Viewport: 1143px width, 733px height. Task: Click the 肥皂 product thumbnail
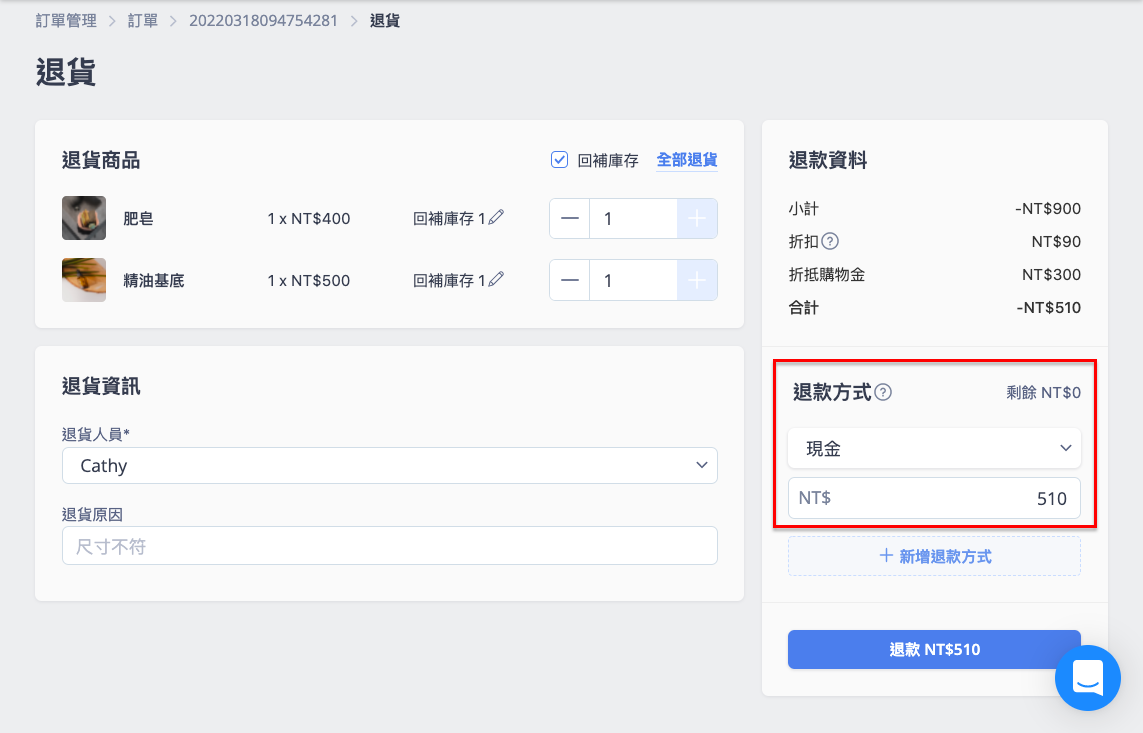tap(84, 218)
